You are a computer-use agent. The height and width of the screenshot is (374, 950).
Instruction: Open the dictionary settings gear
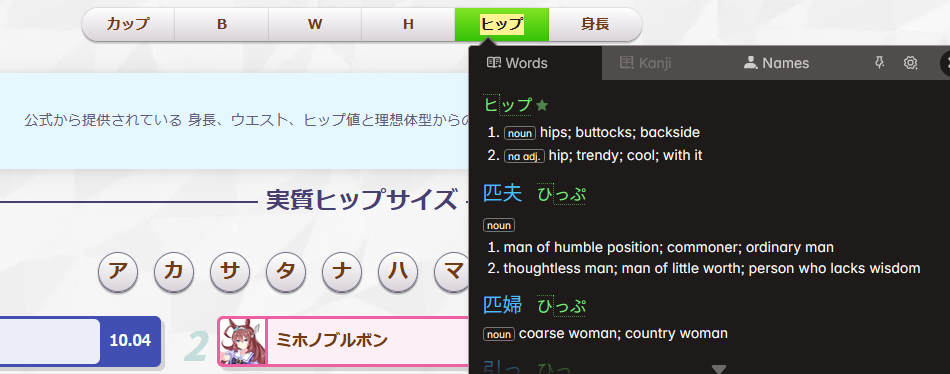click(x=910, y=62)
